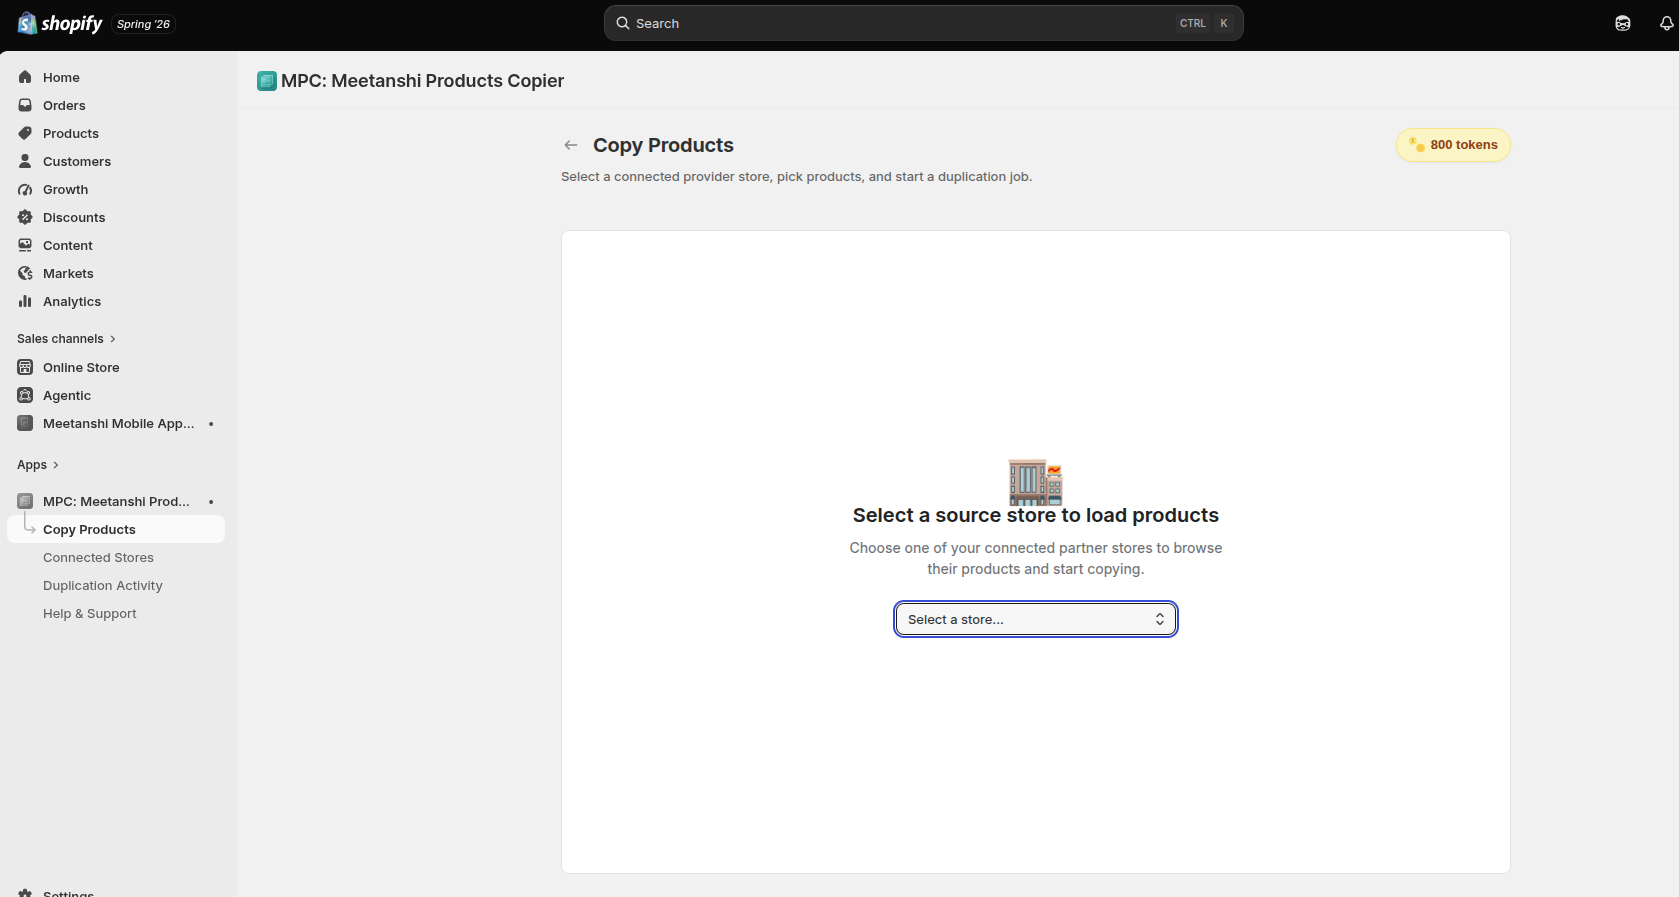Open Settings at sidebar bottom

[x=68, y=893]
